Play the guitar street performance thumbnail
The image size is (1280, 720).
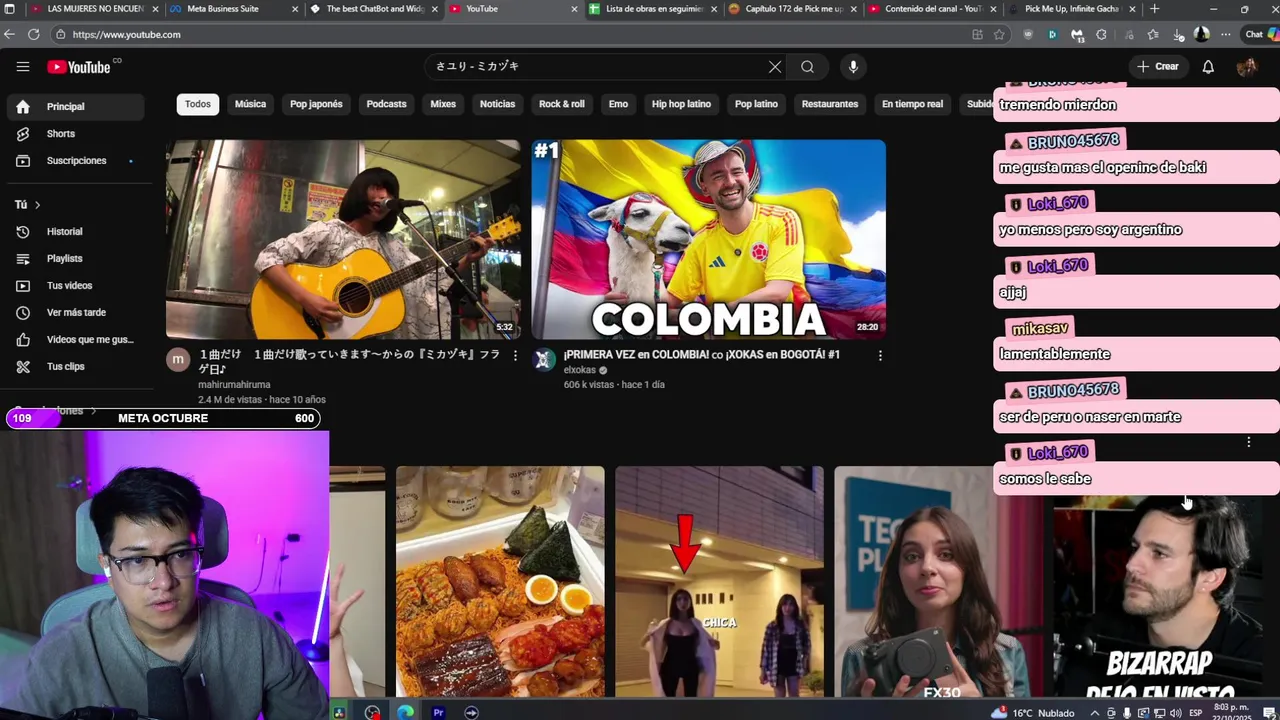click(343, 240)
